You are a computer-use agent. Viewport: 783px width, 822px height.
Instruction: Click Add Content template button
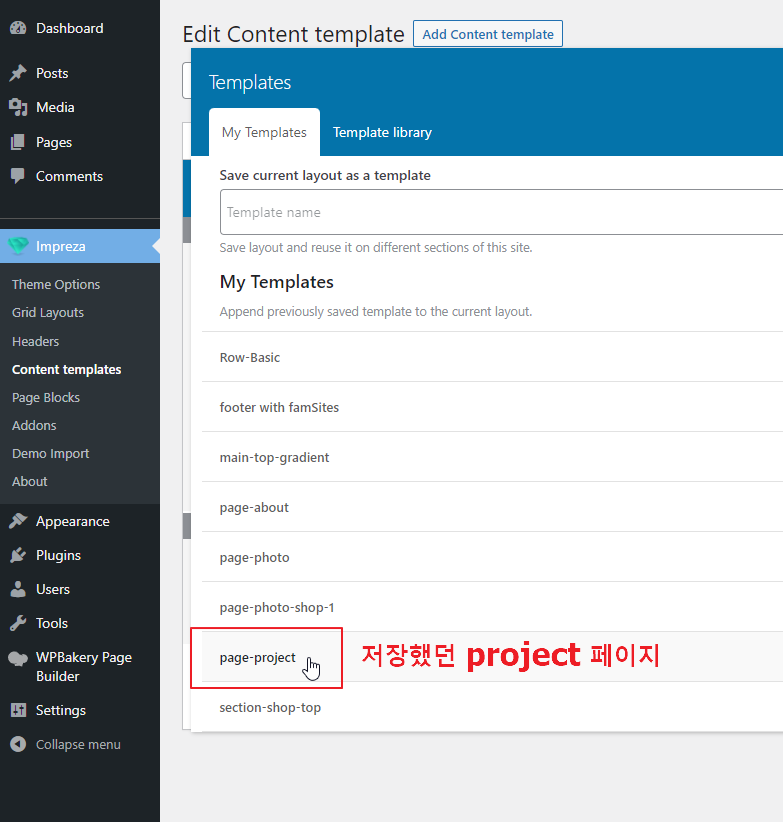click(487, 34)
